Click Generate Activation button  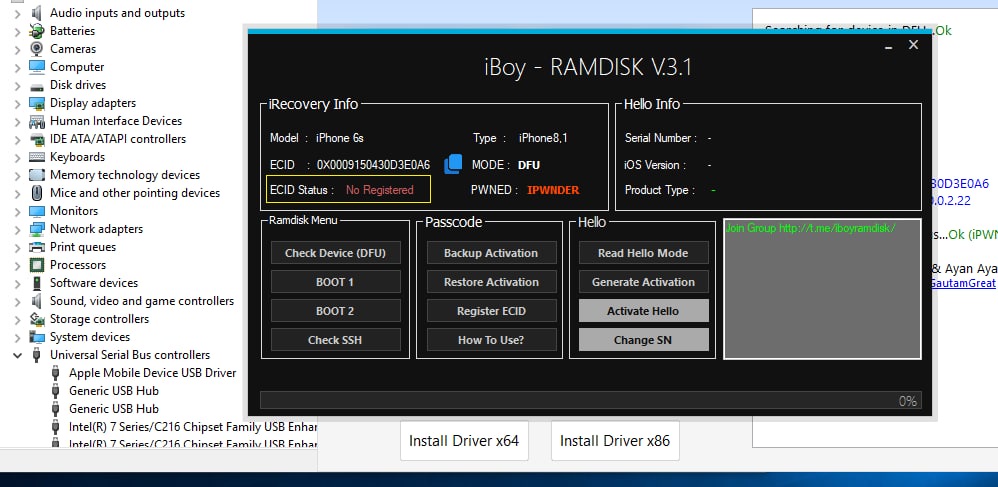643,282
